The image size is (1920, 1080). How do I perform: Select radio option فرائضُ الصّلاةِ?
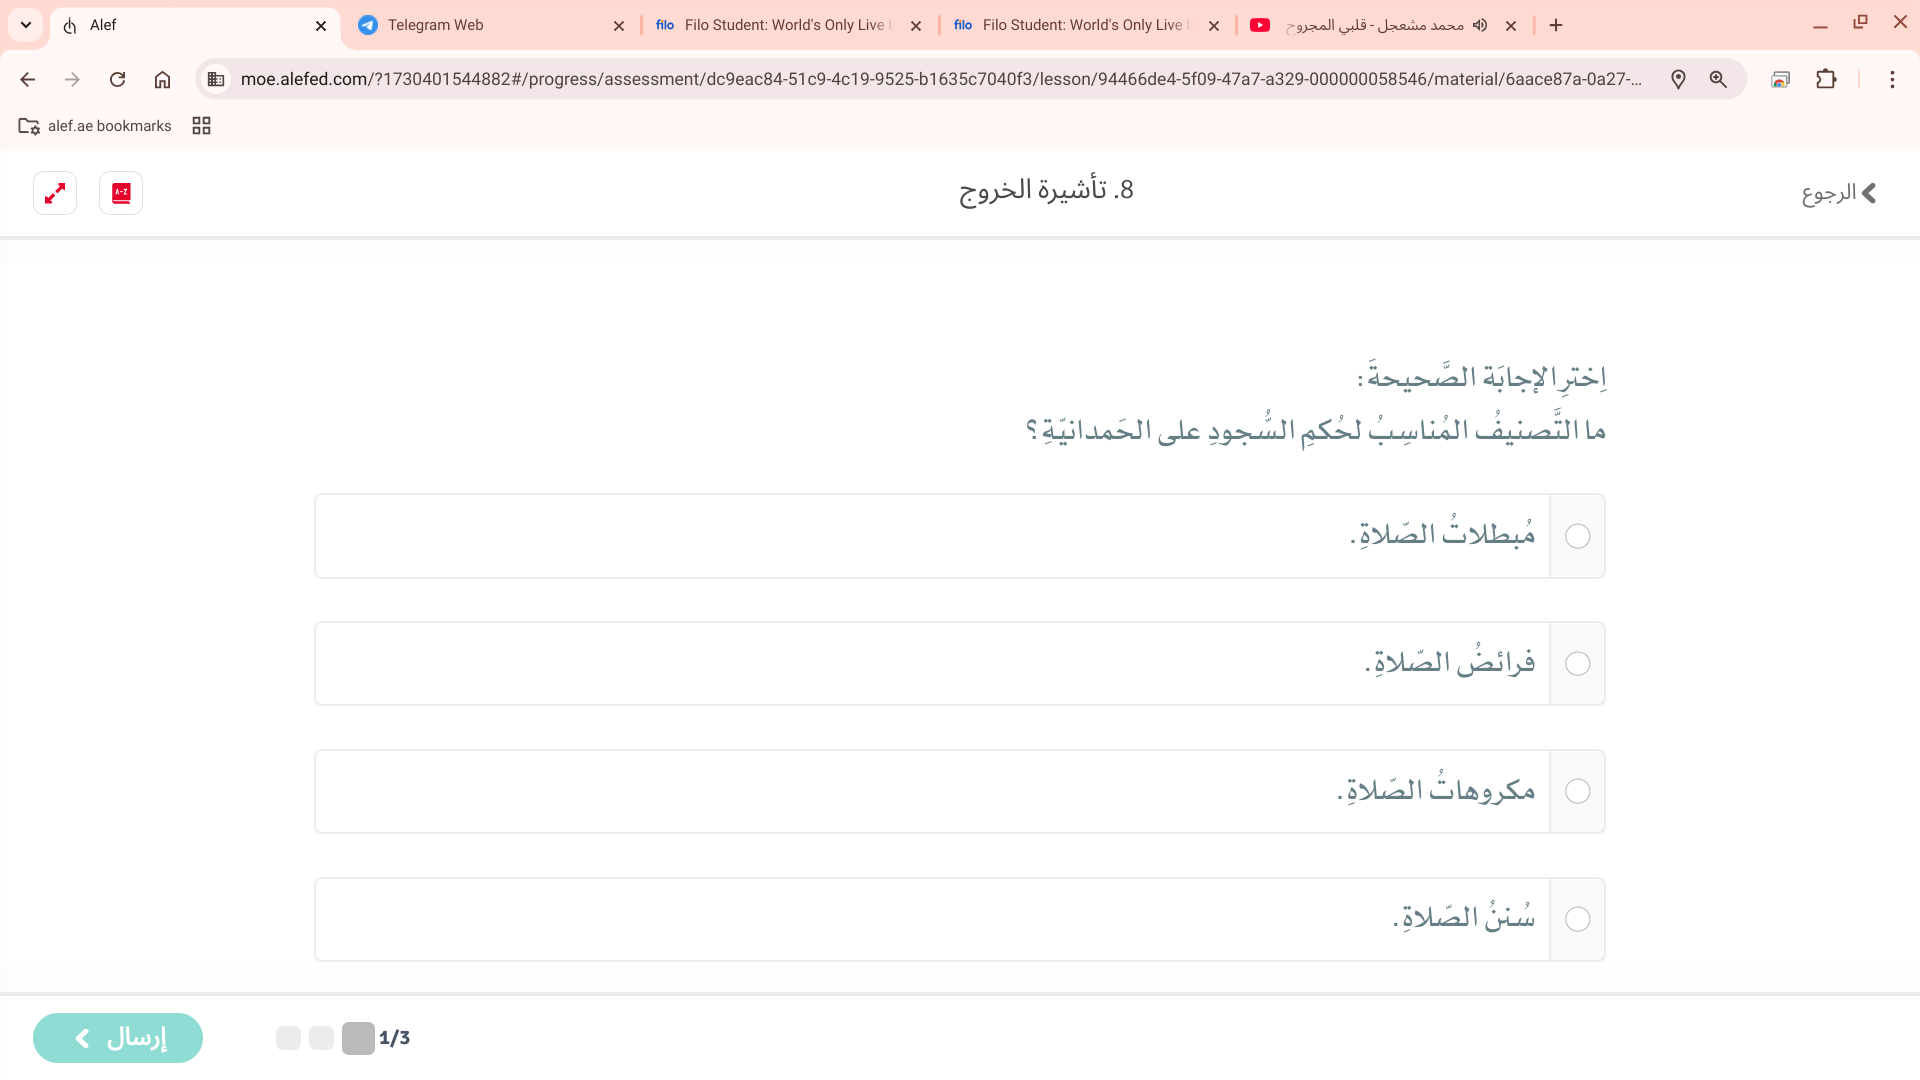(x=1577, y=664)
